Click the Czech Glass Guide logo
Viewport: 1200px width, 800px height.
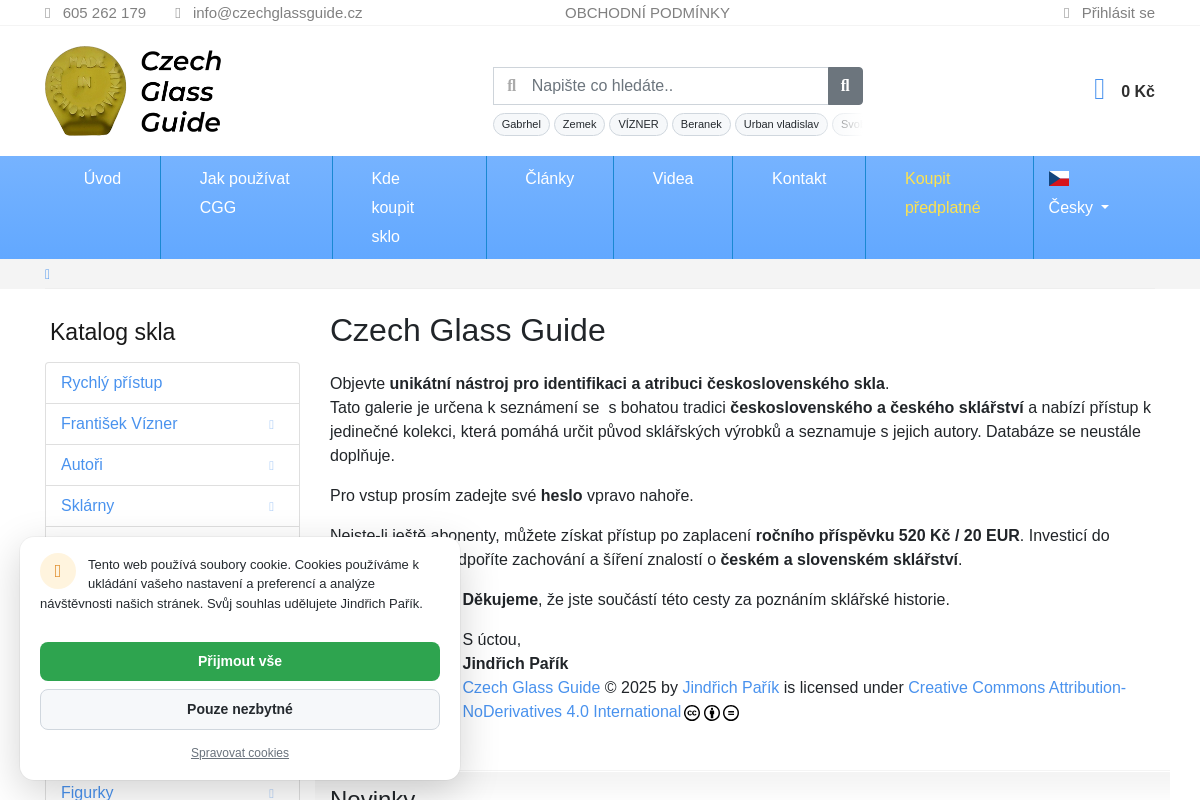133,91
